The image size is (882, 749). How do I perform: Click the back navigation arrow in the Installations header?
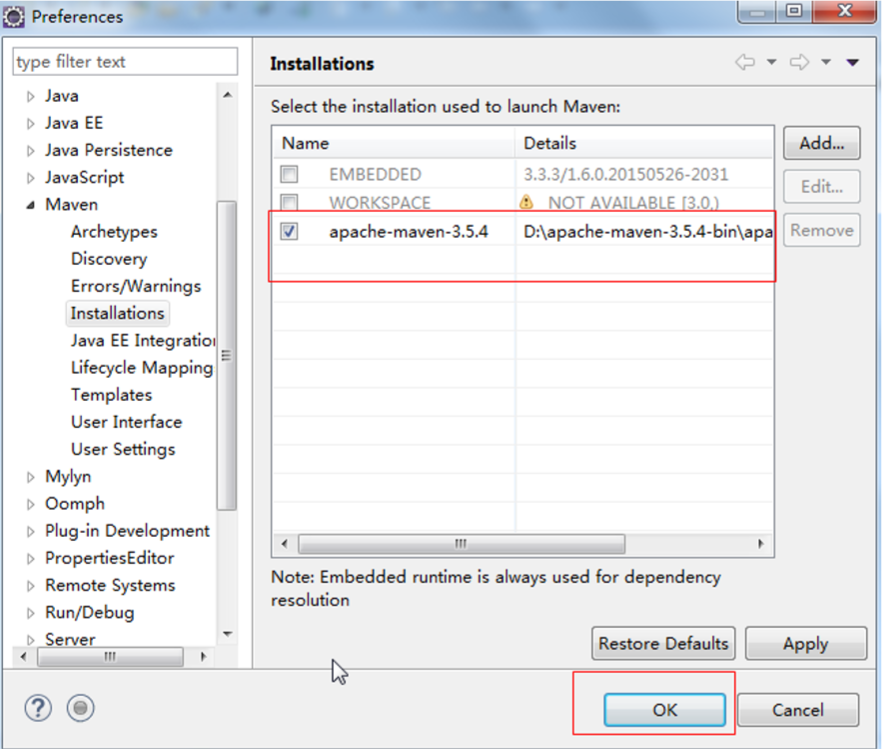coord(745,61)
